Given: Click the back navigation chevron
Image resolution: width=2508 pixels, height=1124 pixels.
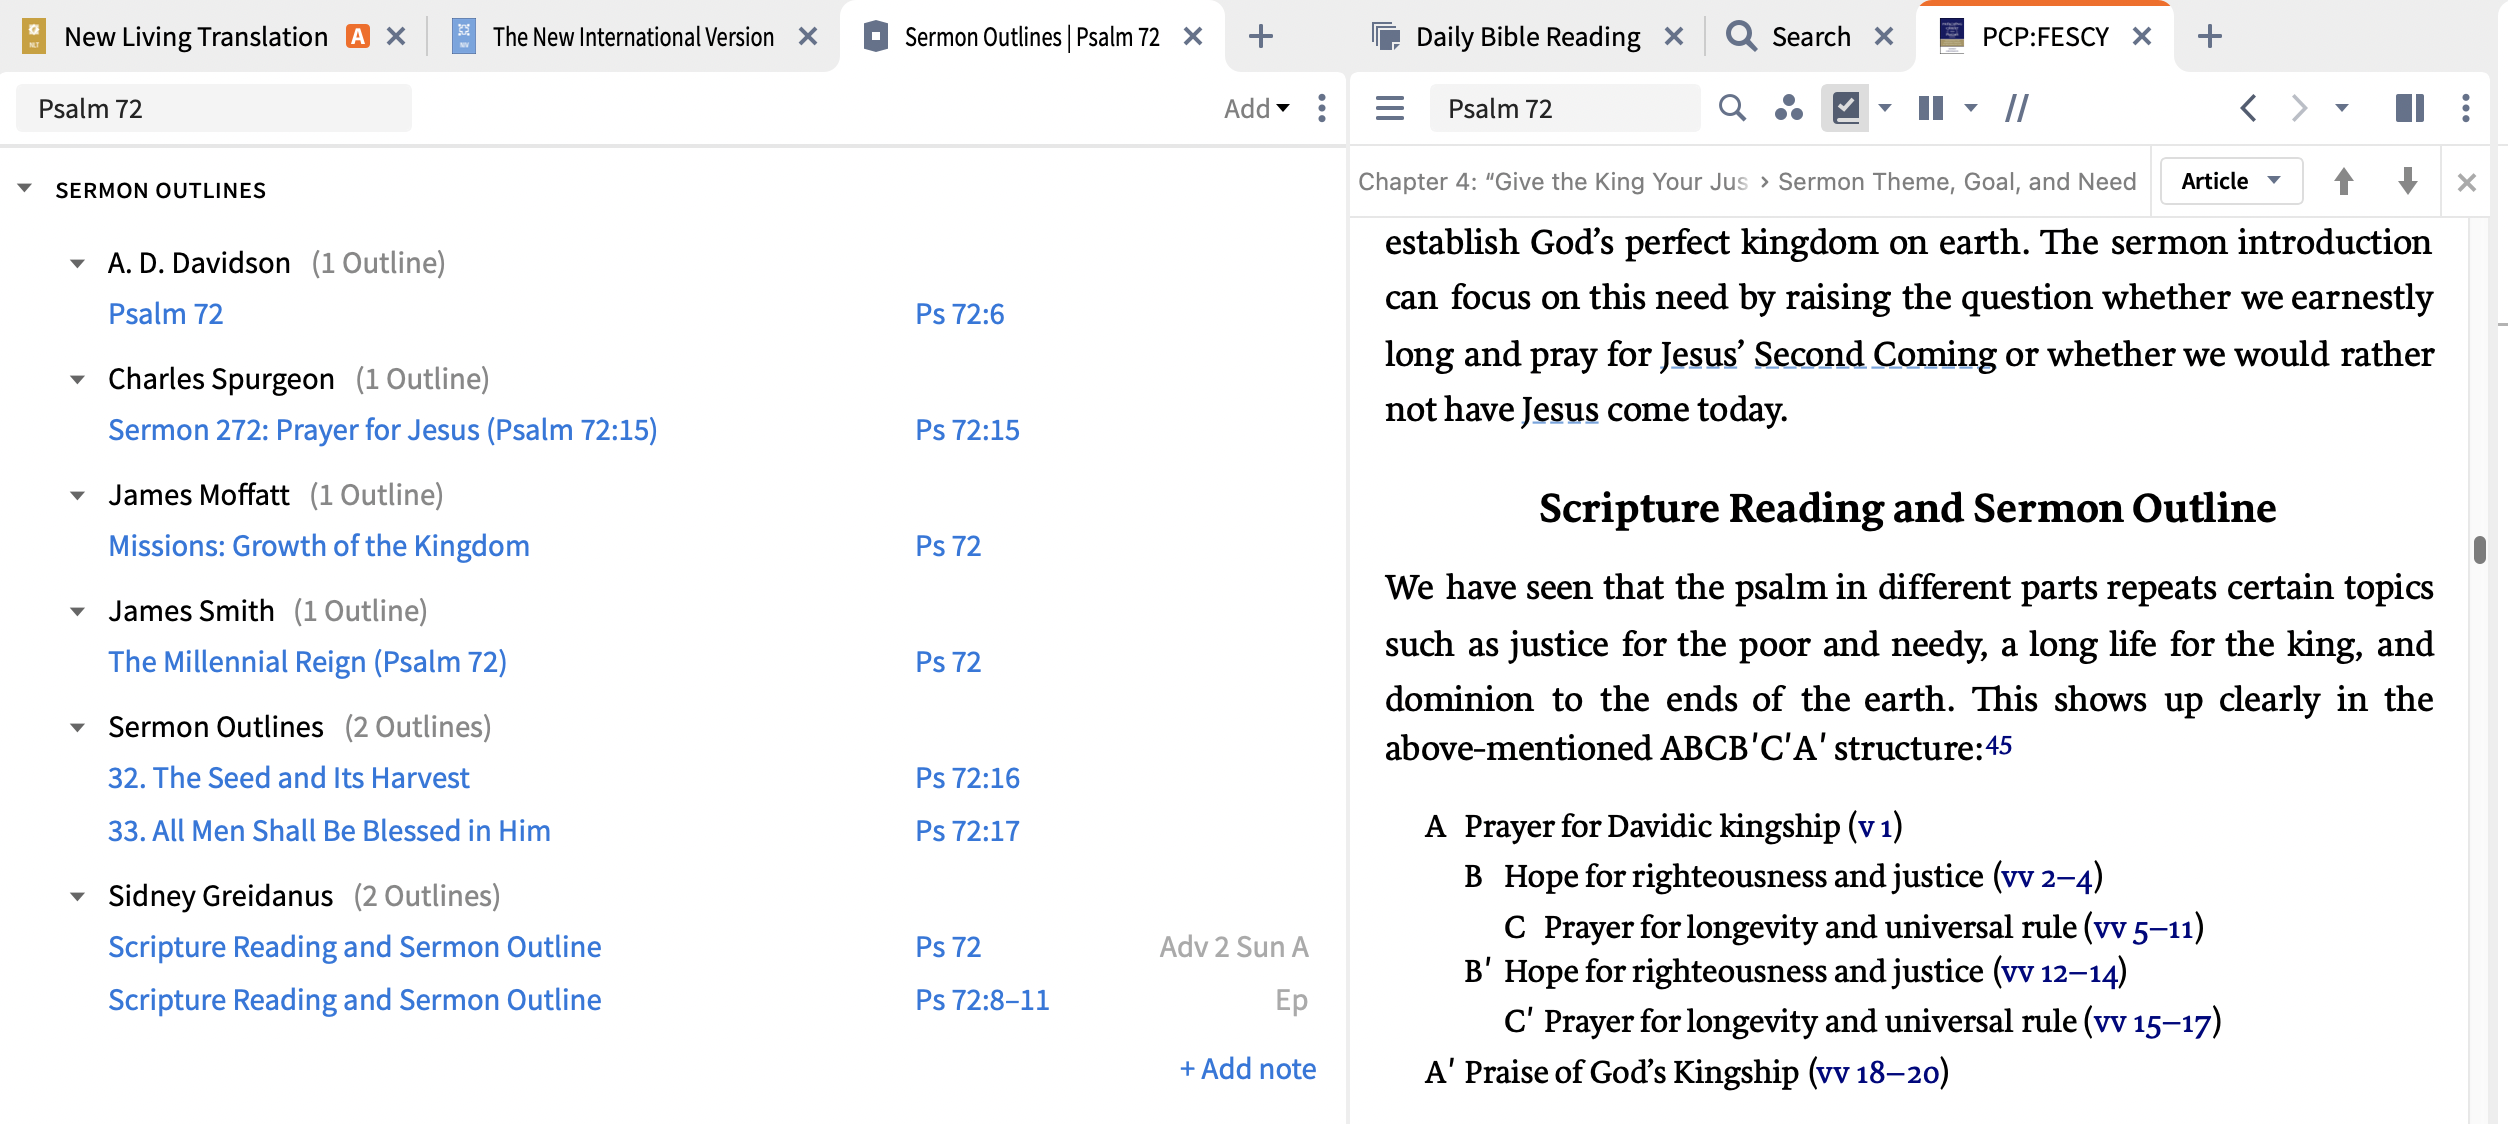Looking at the screenshot, I should 2248,108.
